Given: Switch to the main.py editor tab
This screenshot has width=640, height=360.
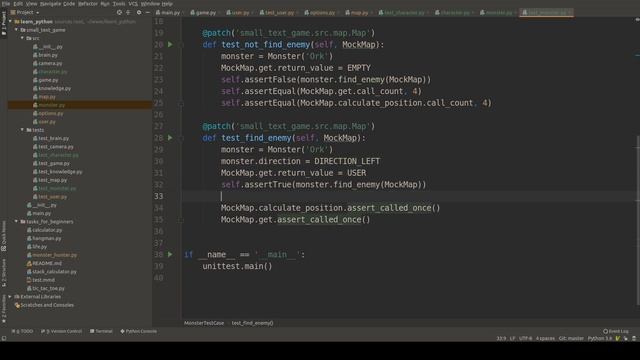Looking at the screenshot, I should 170,13.
